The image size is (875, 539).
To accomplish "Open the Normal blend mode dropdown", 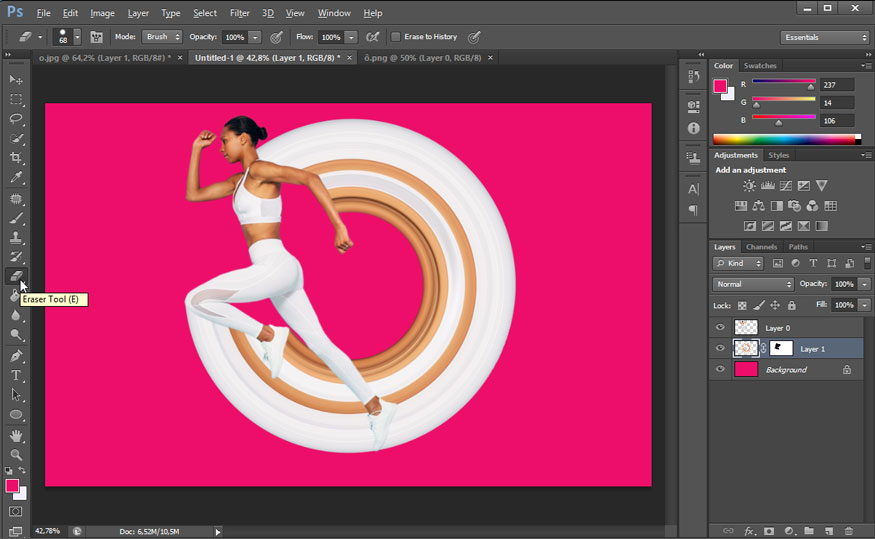I will pos(753,284).
